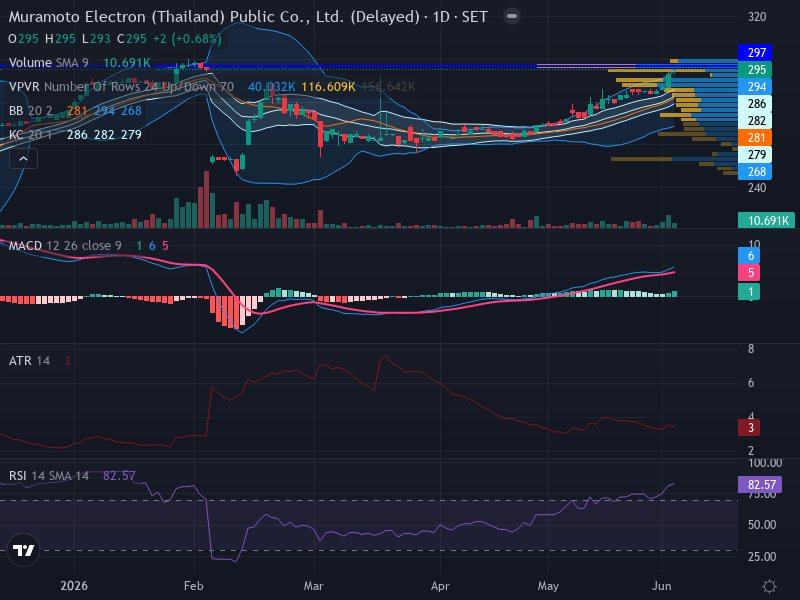
Task: Click the MACD histogram label 1
Action: (x=749, y=292)
